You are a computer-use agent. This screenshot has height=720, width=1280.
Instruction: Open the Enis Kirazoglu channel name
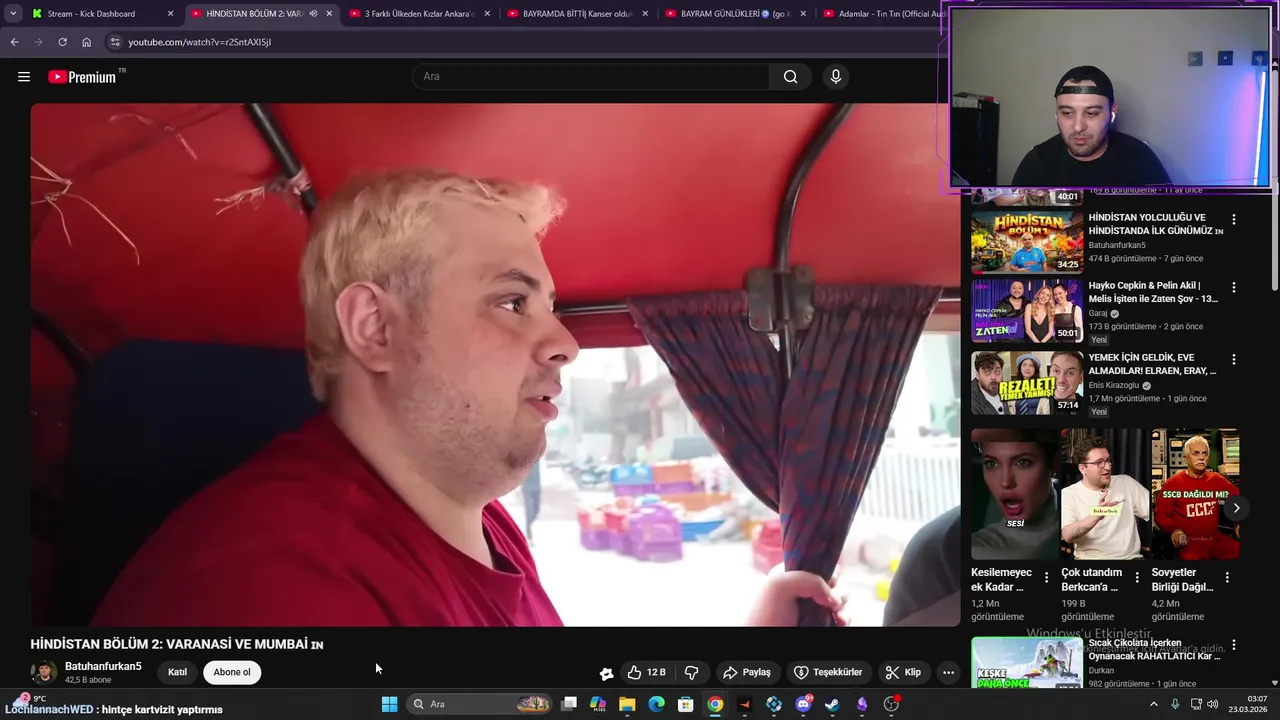coord(1114,385)
